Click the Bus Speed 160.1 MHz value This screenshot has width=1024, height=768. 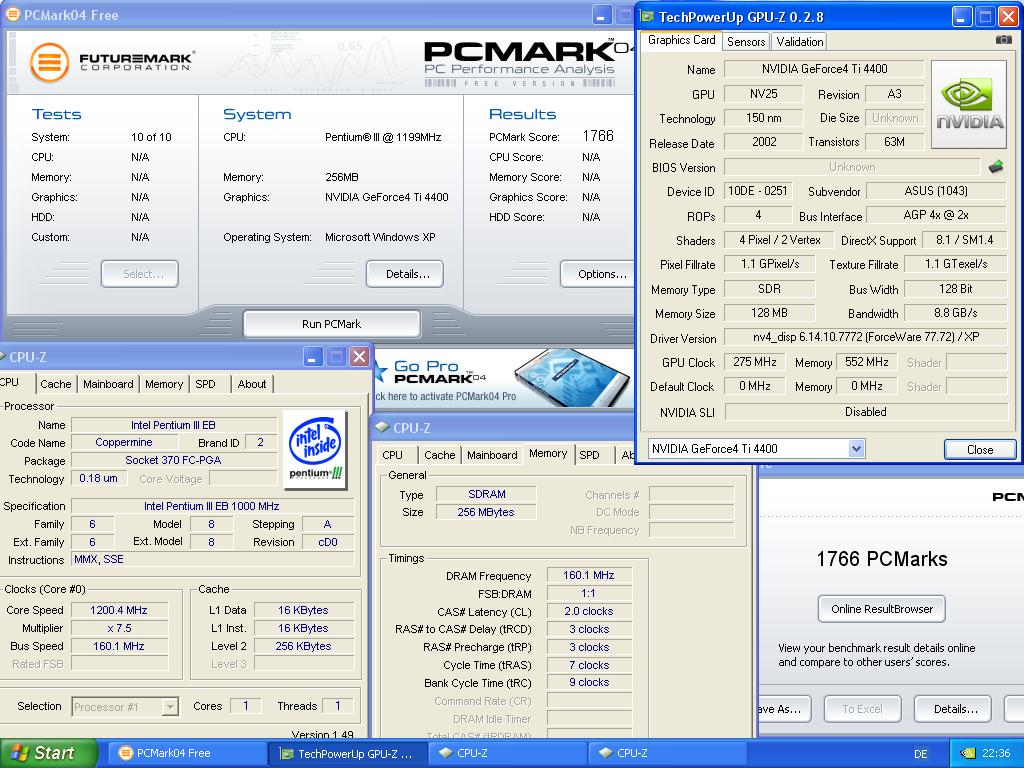click(x=119, y=646)
